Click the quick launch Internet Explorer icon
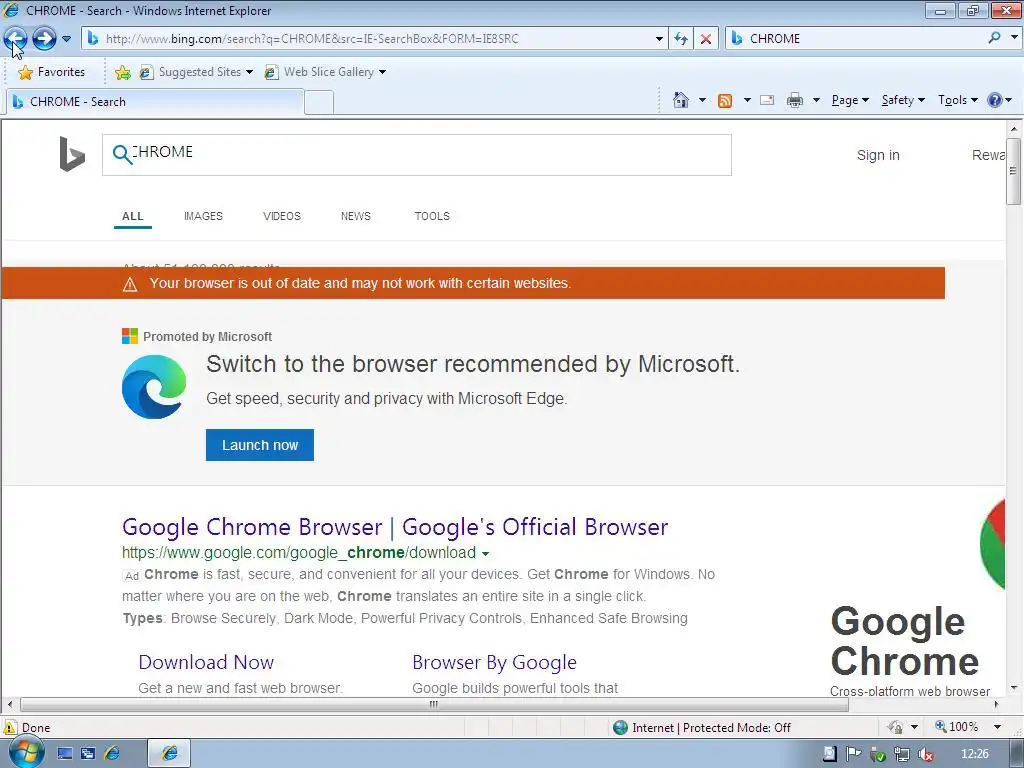 pyautogui.click(x=112, y=754)
